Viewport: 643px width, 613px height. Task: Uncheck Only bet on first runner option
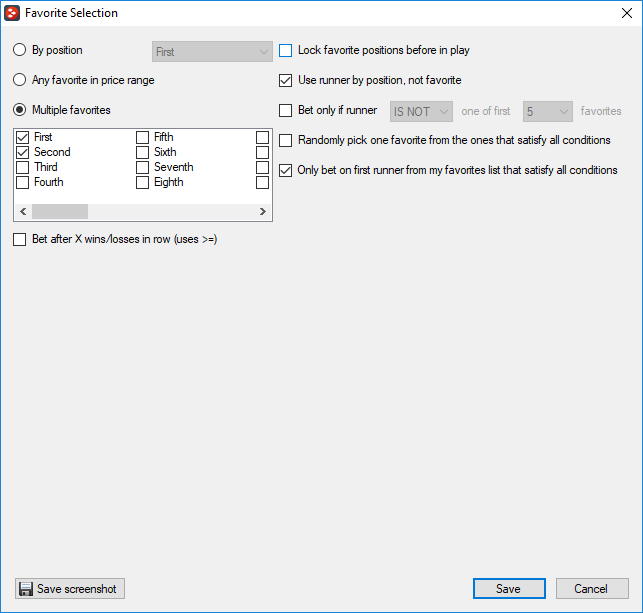[285, 170]
